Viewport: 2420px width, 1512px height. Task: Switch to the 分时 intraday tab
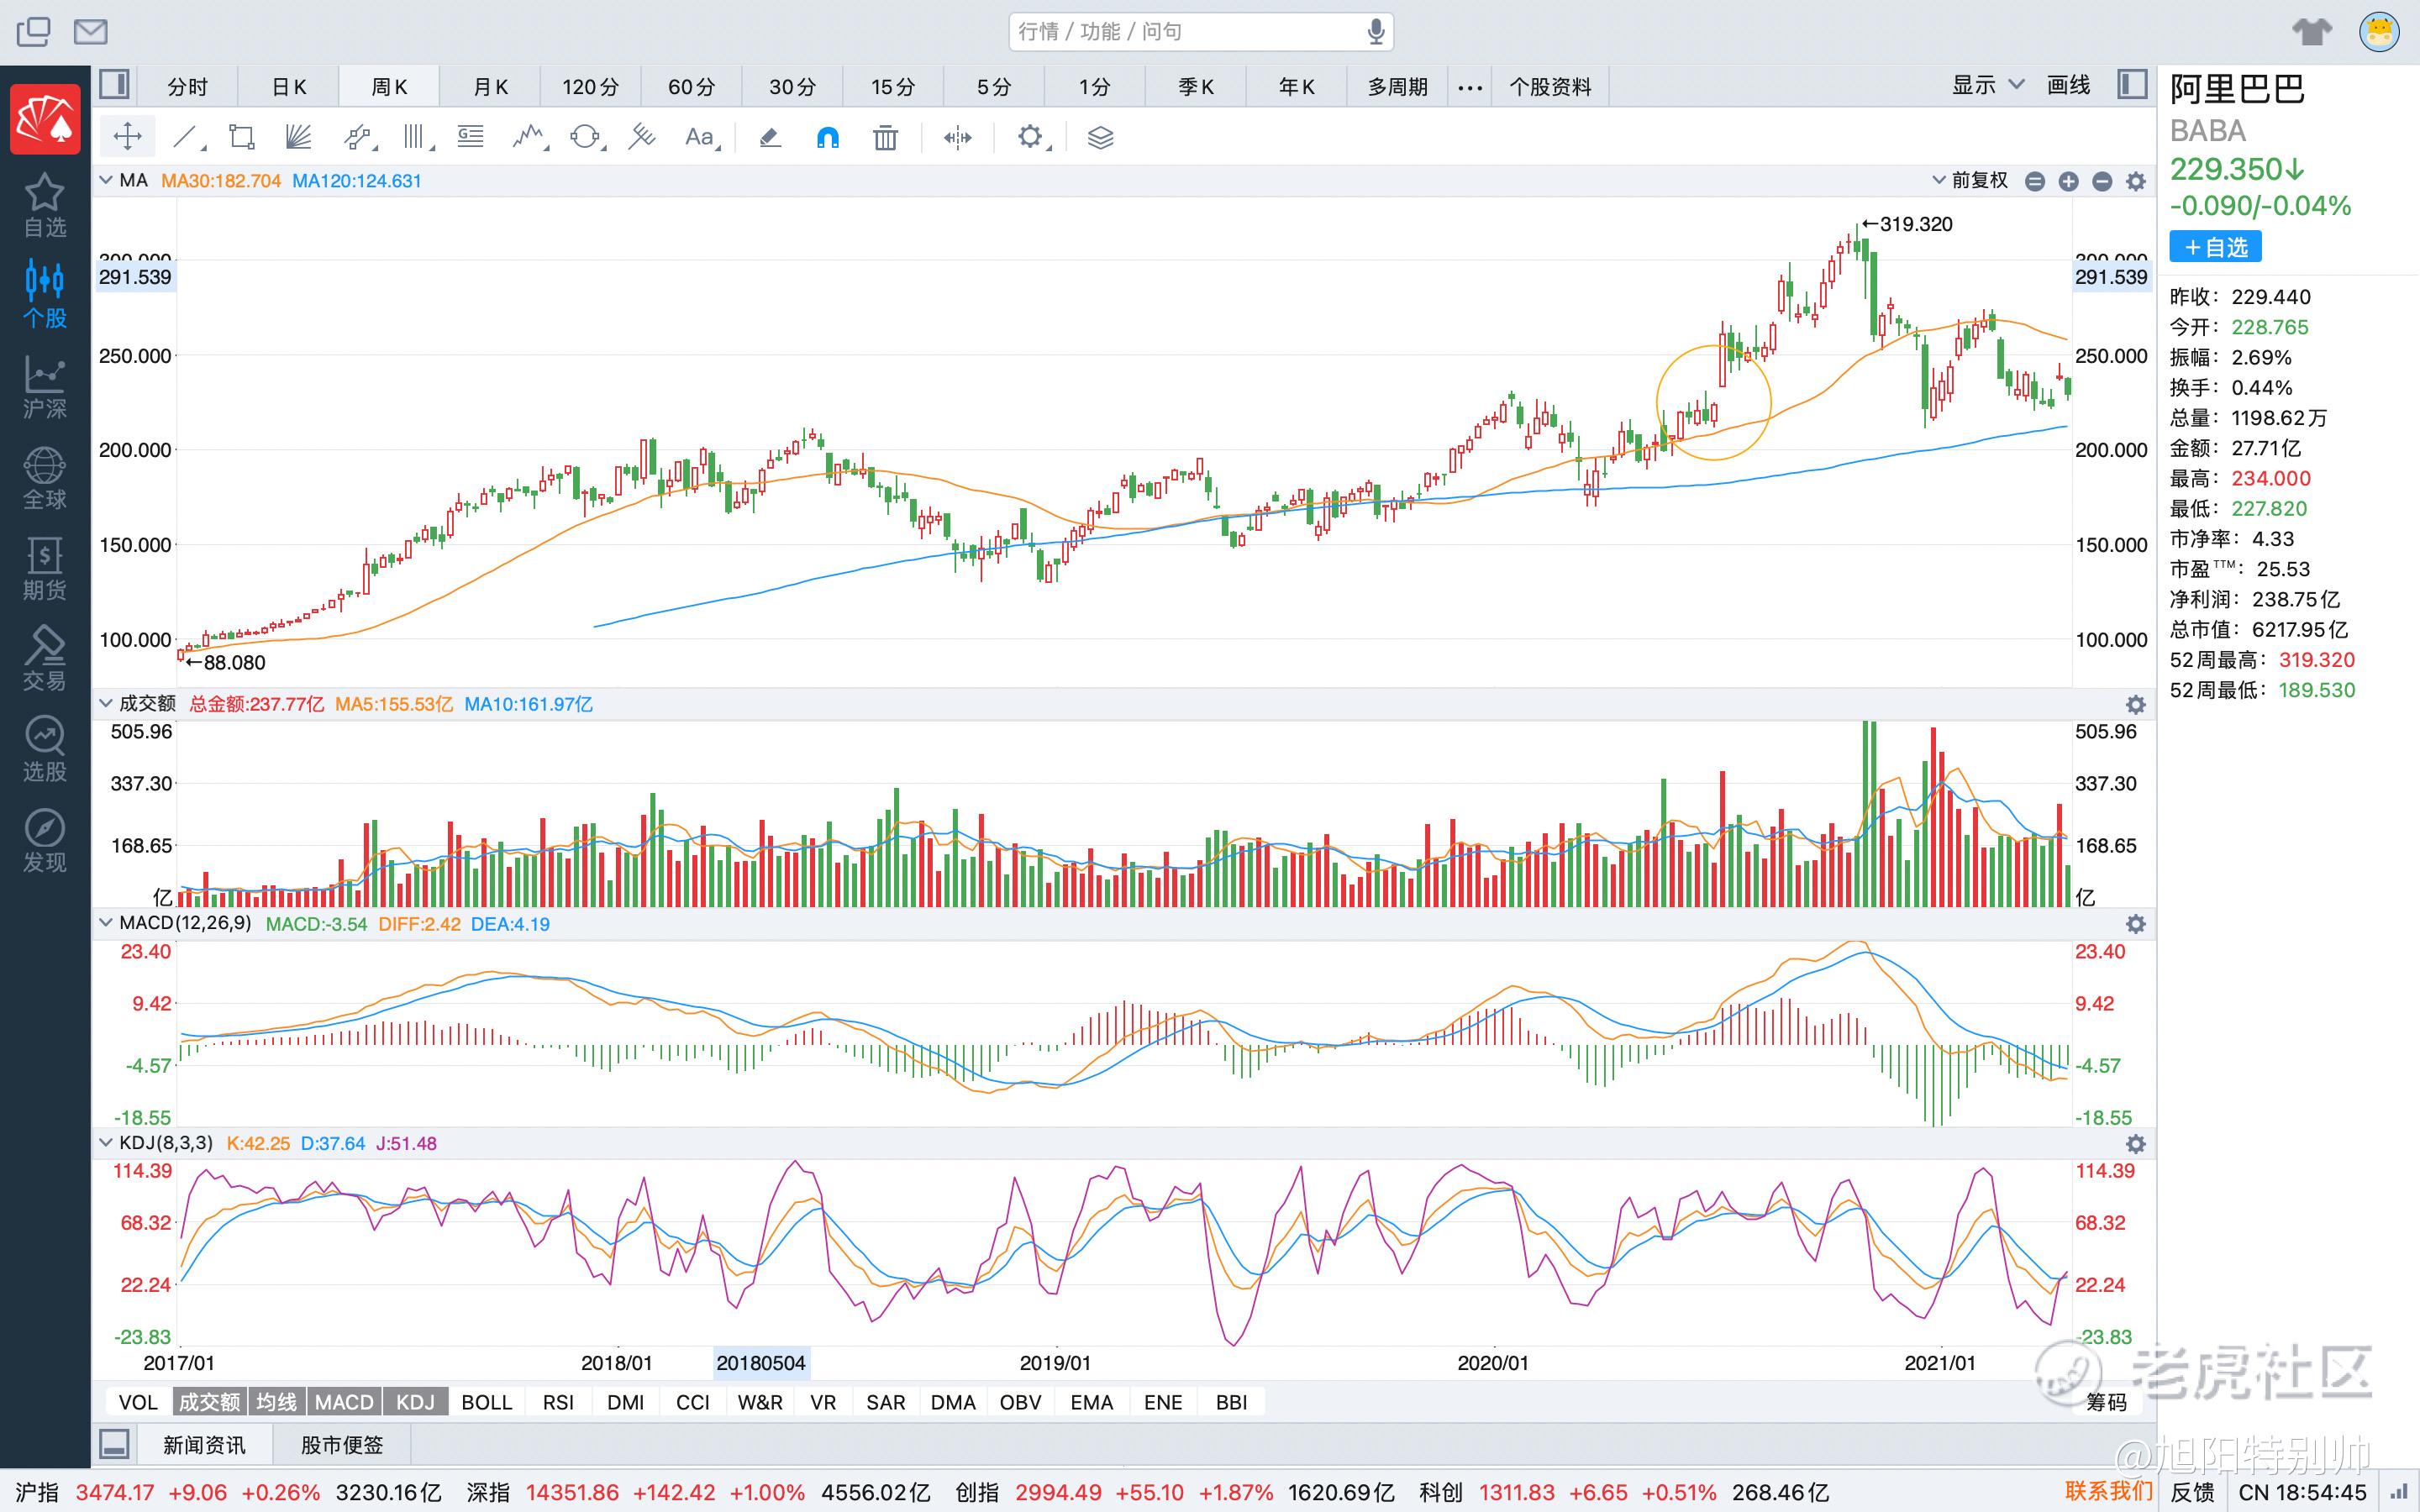187,87
